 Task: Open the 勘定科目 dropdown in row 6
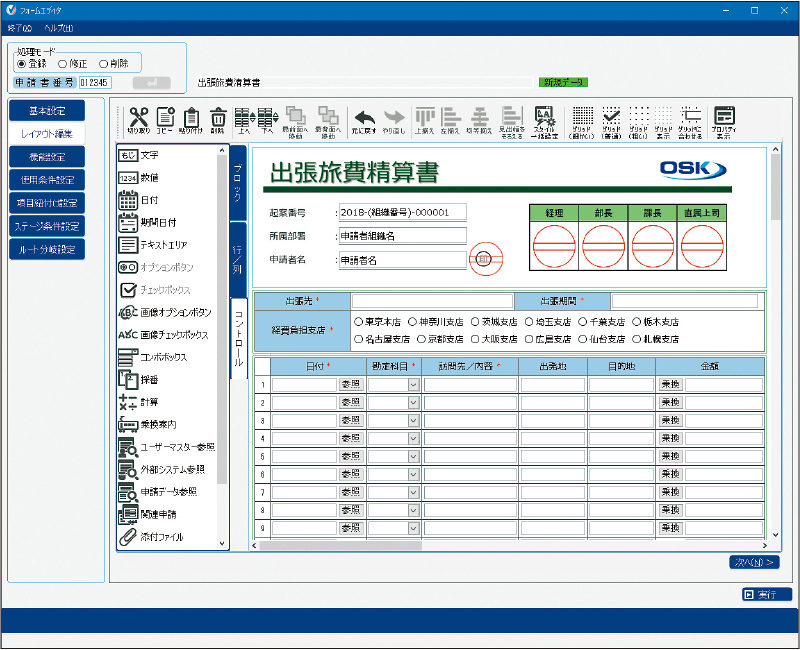[413, 474]
